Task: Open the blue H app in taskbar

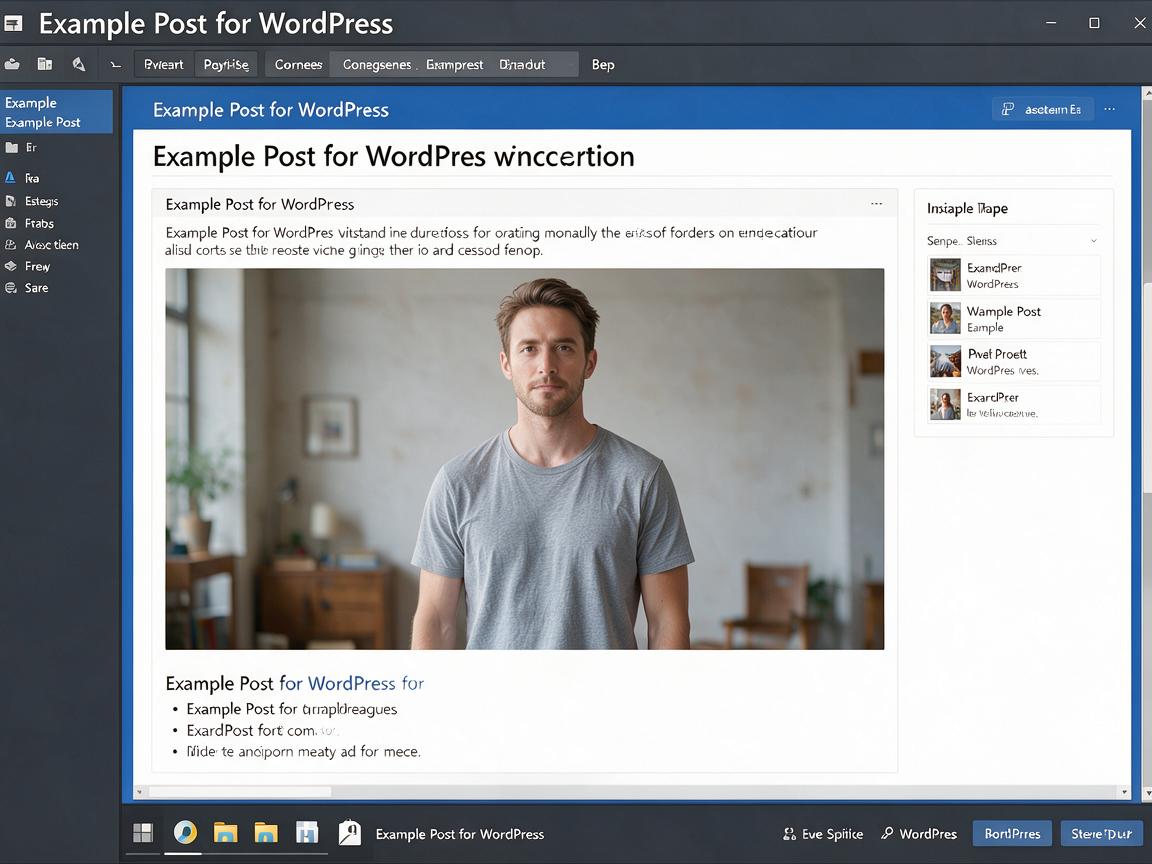Action: 306,833
